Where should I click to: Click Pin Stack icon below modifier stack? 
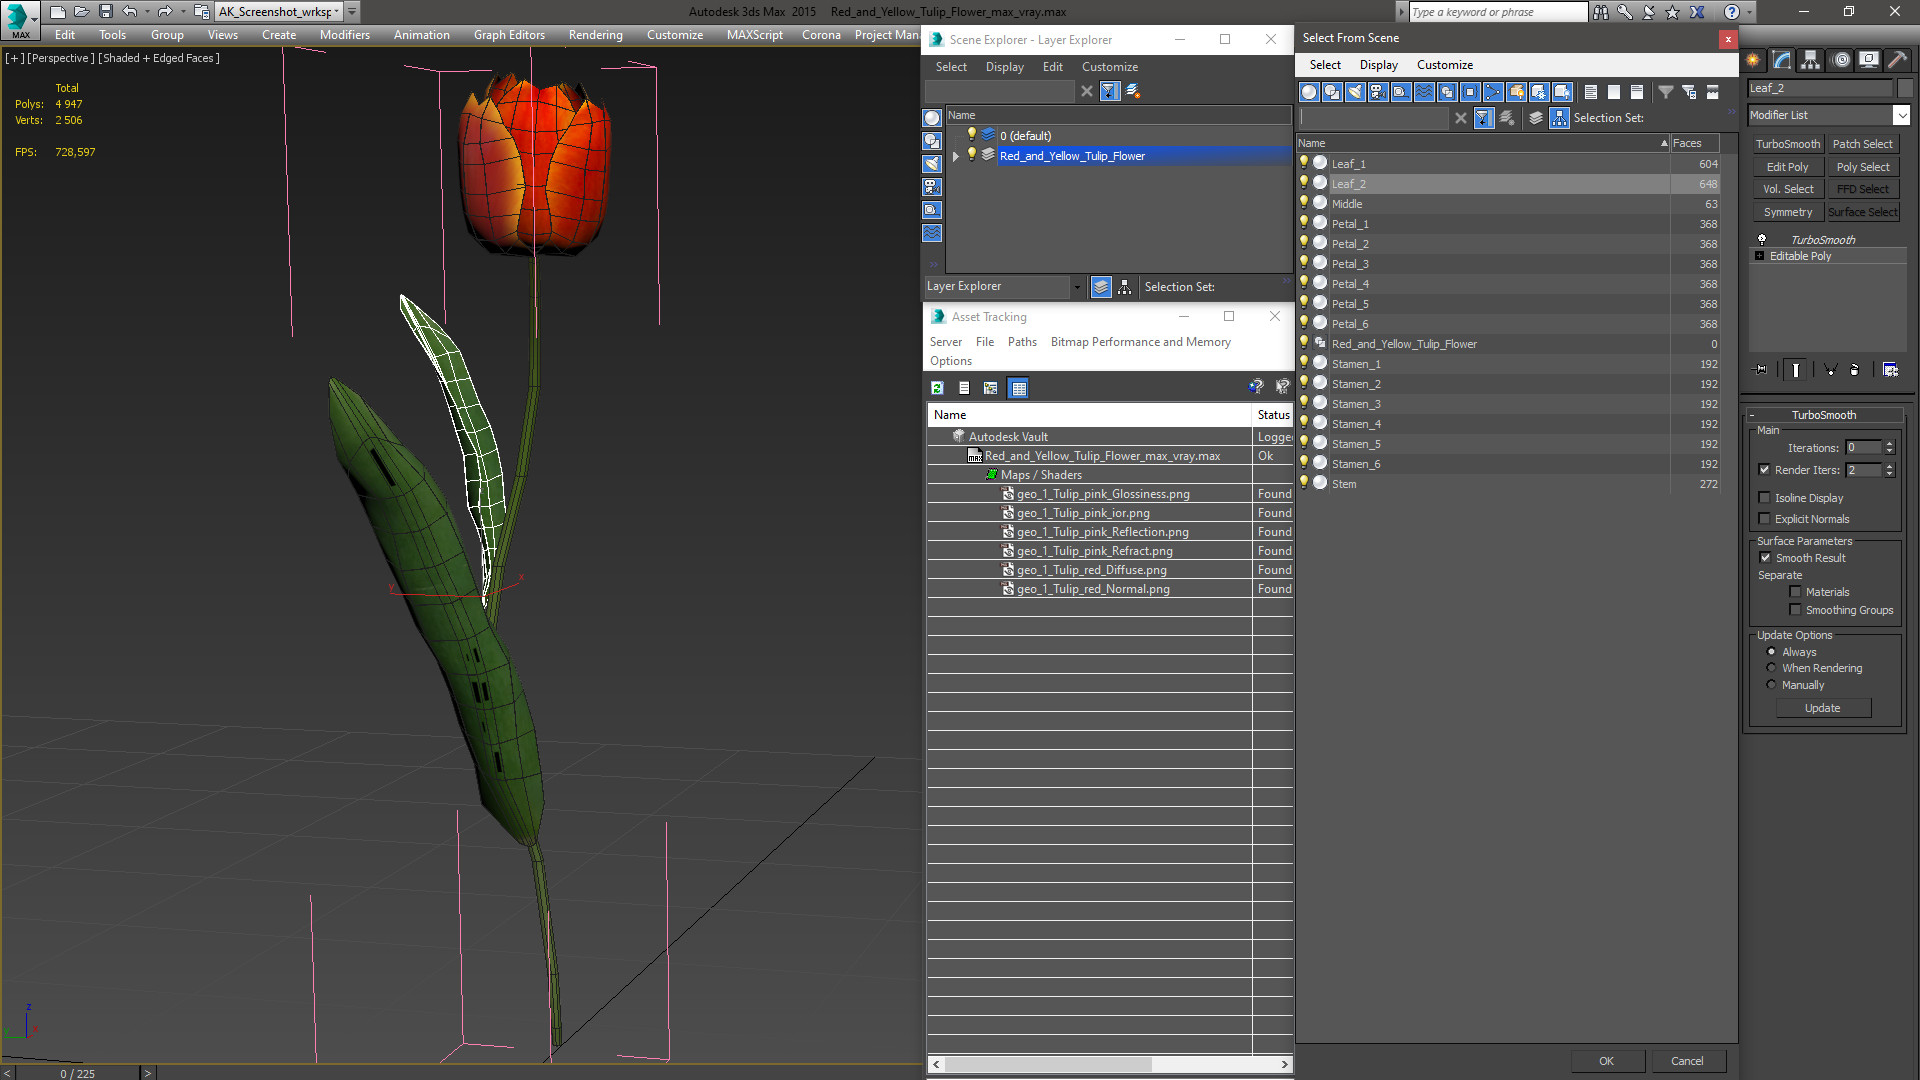1761,369
